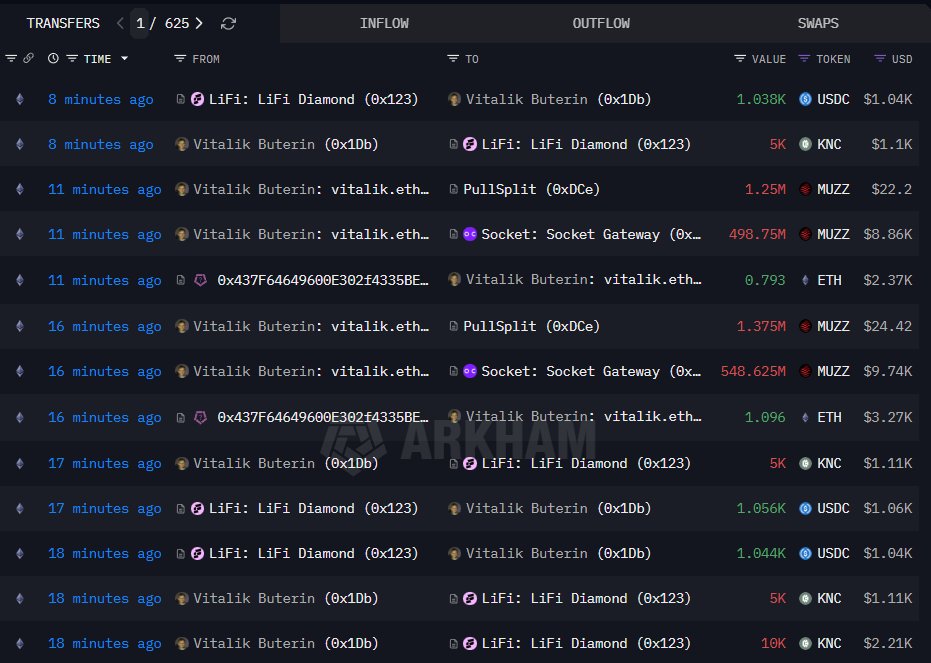
Task: Open the chain filter icon in header
Action: click(11, 58)
